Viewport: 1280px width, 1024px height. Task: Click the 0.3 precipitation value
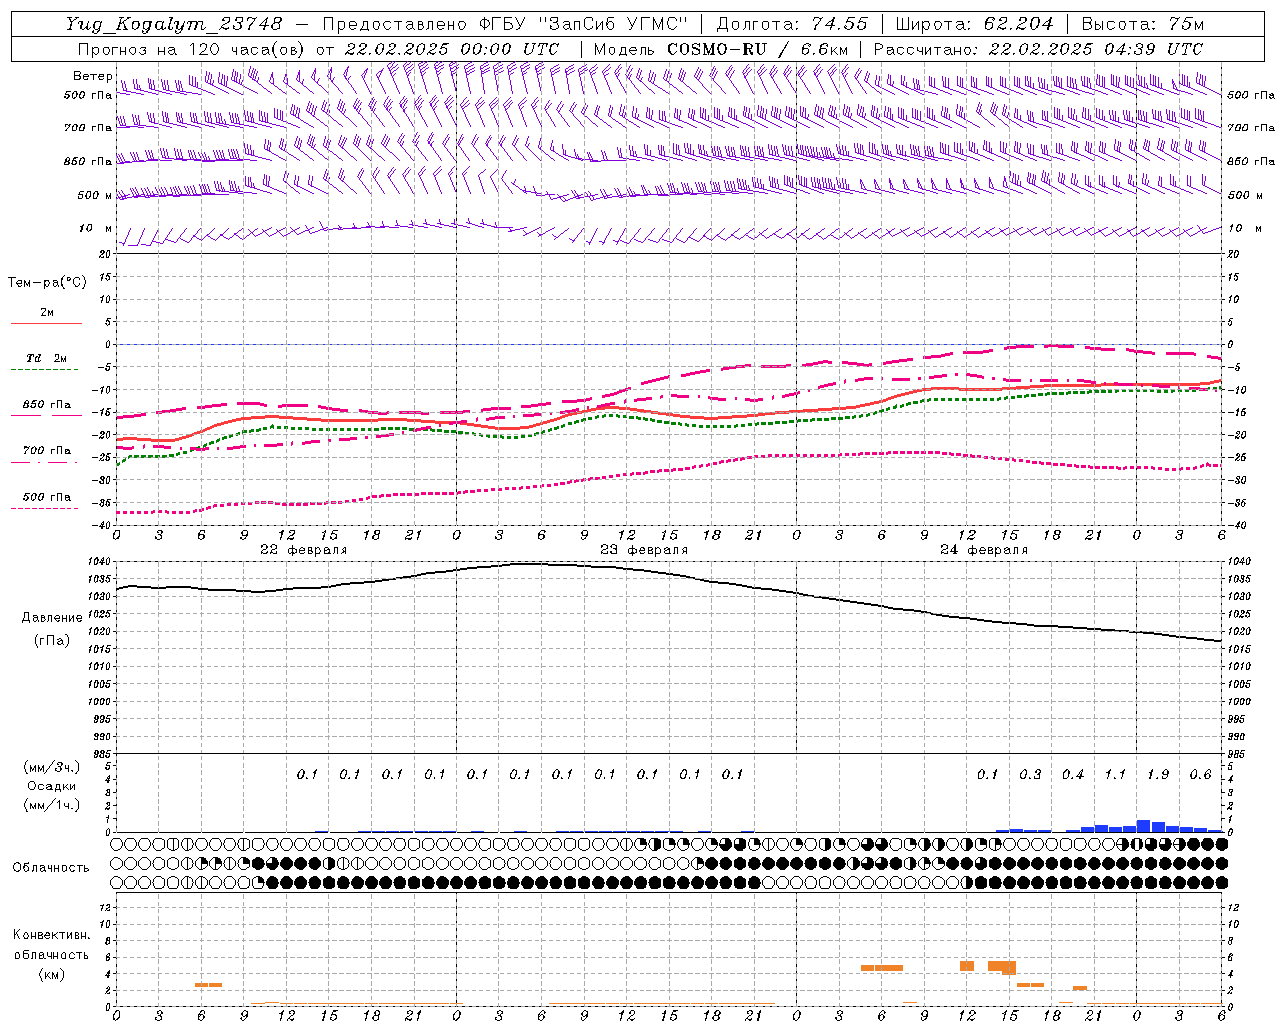click(x=1030, y=774)
